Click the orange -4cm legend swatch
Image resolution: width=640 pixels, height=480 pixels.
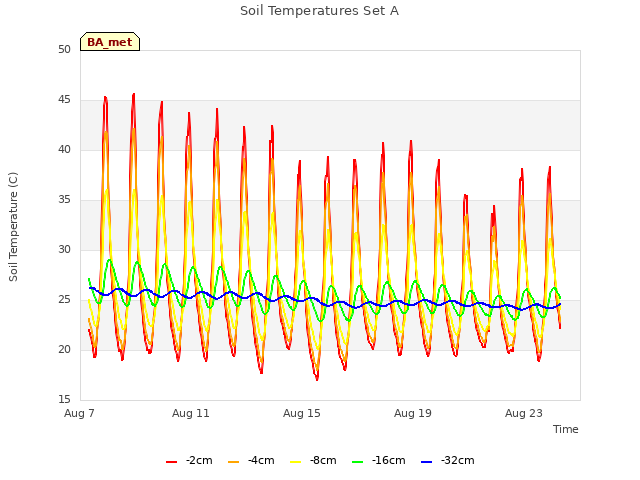[233, 462]
